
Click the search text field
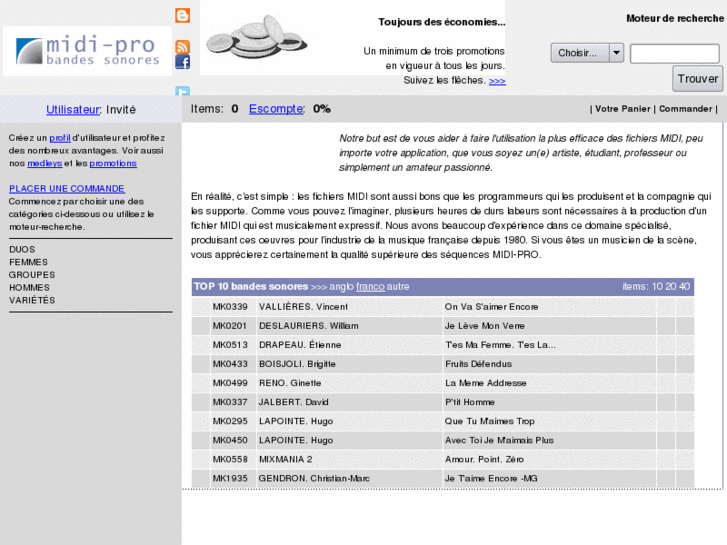(675, 53)
